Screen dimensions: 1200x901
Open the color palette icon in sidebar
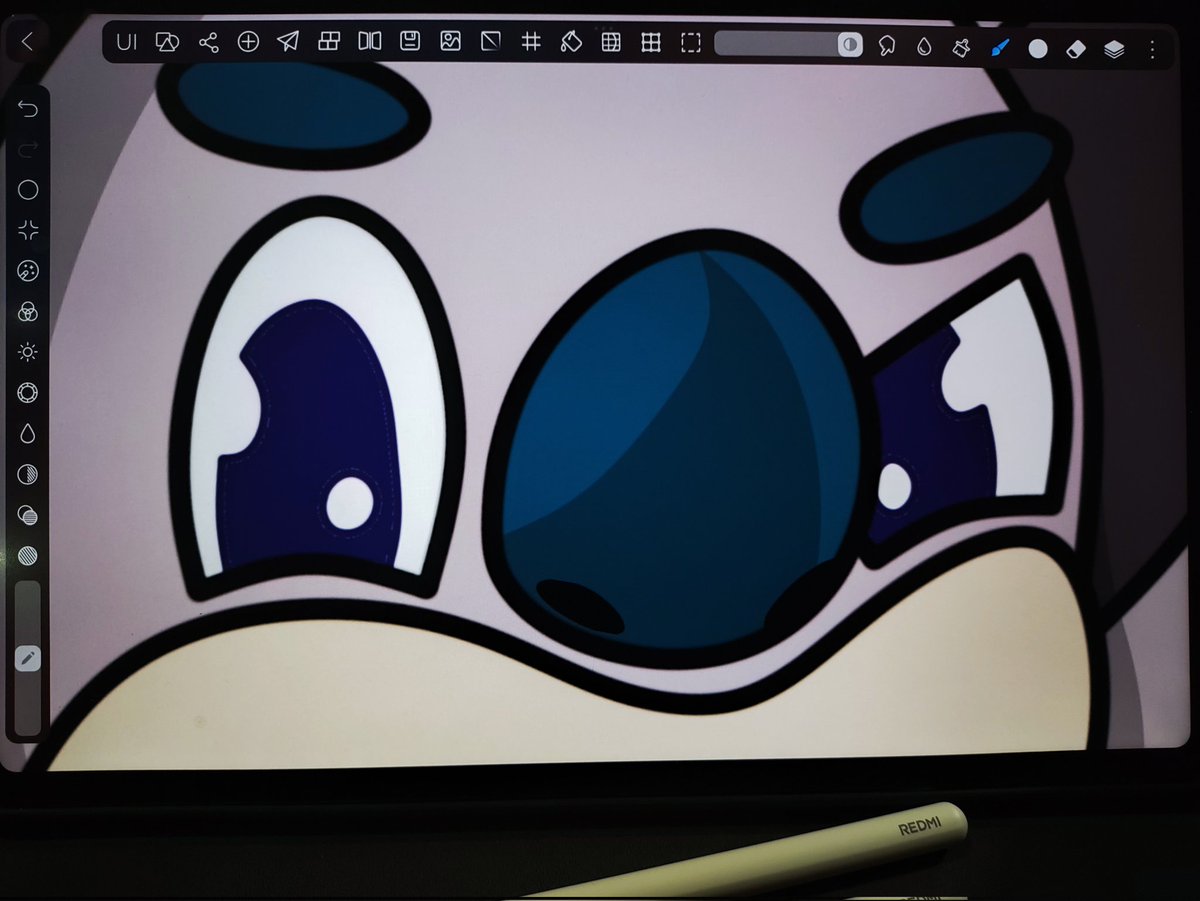[x=28, y=271]
